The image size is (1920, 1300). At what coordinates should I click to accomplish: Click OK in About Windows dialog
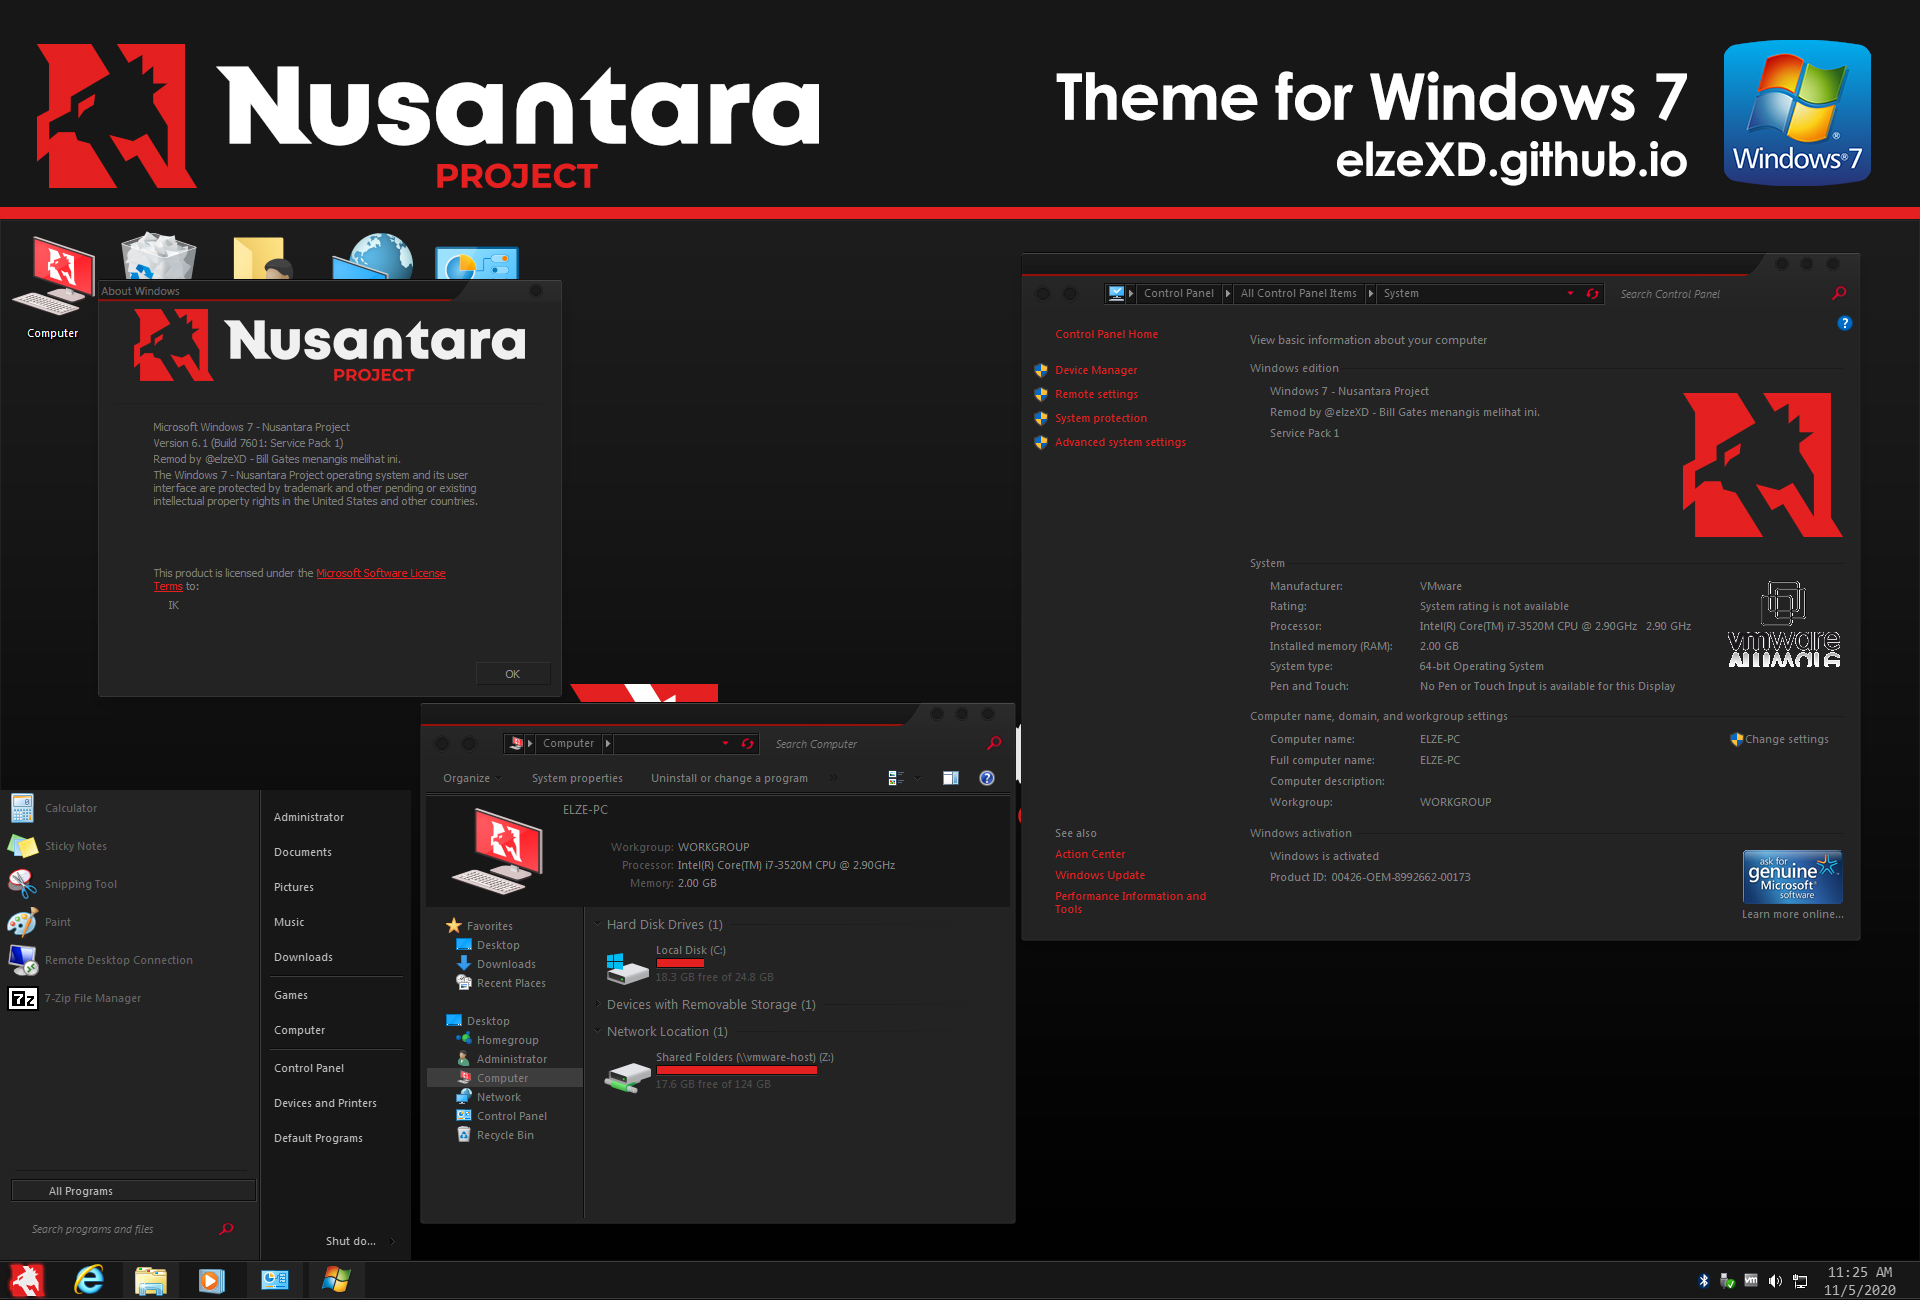coord(512,674)
